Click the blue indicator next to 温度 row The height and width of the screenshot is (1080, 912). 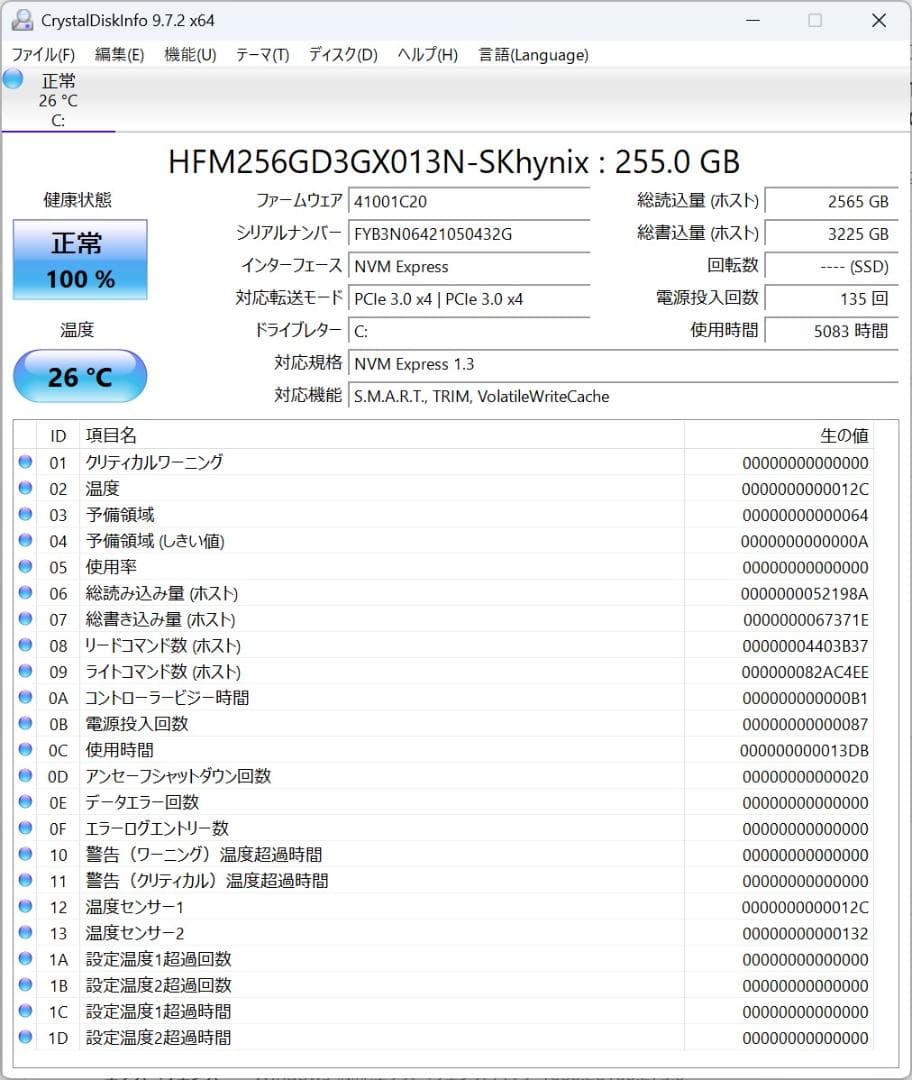(25, 487)
